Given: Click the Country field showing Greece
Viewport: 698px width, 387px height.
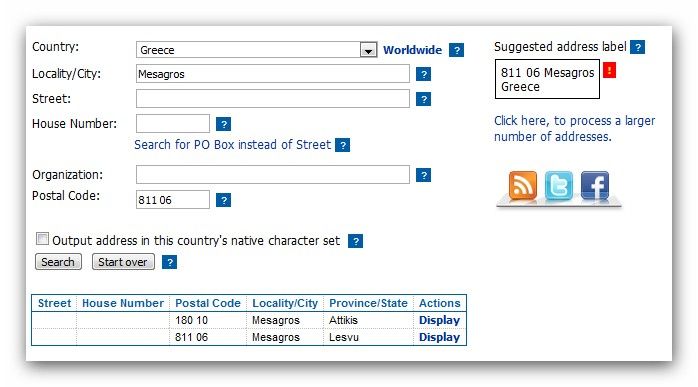Looking at the screenshot, I should pyautogui.click(x=256, y=50).
